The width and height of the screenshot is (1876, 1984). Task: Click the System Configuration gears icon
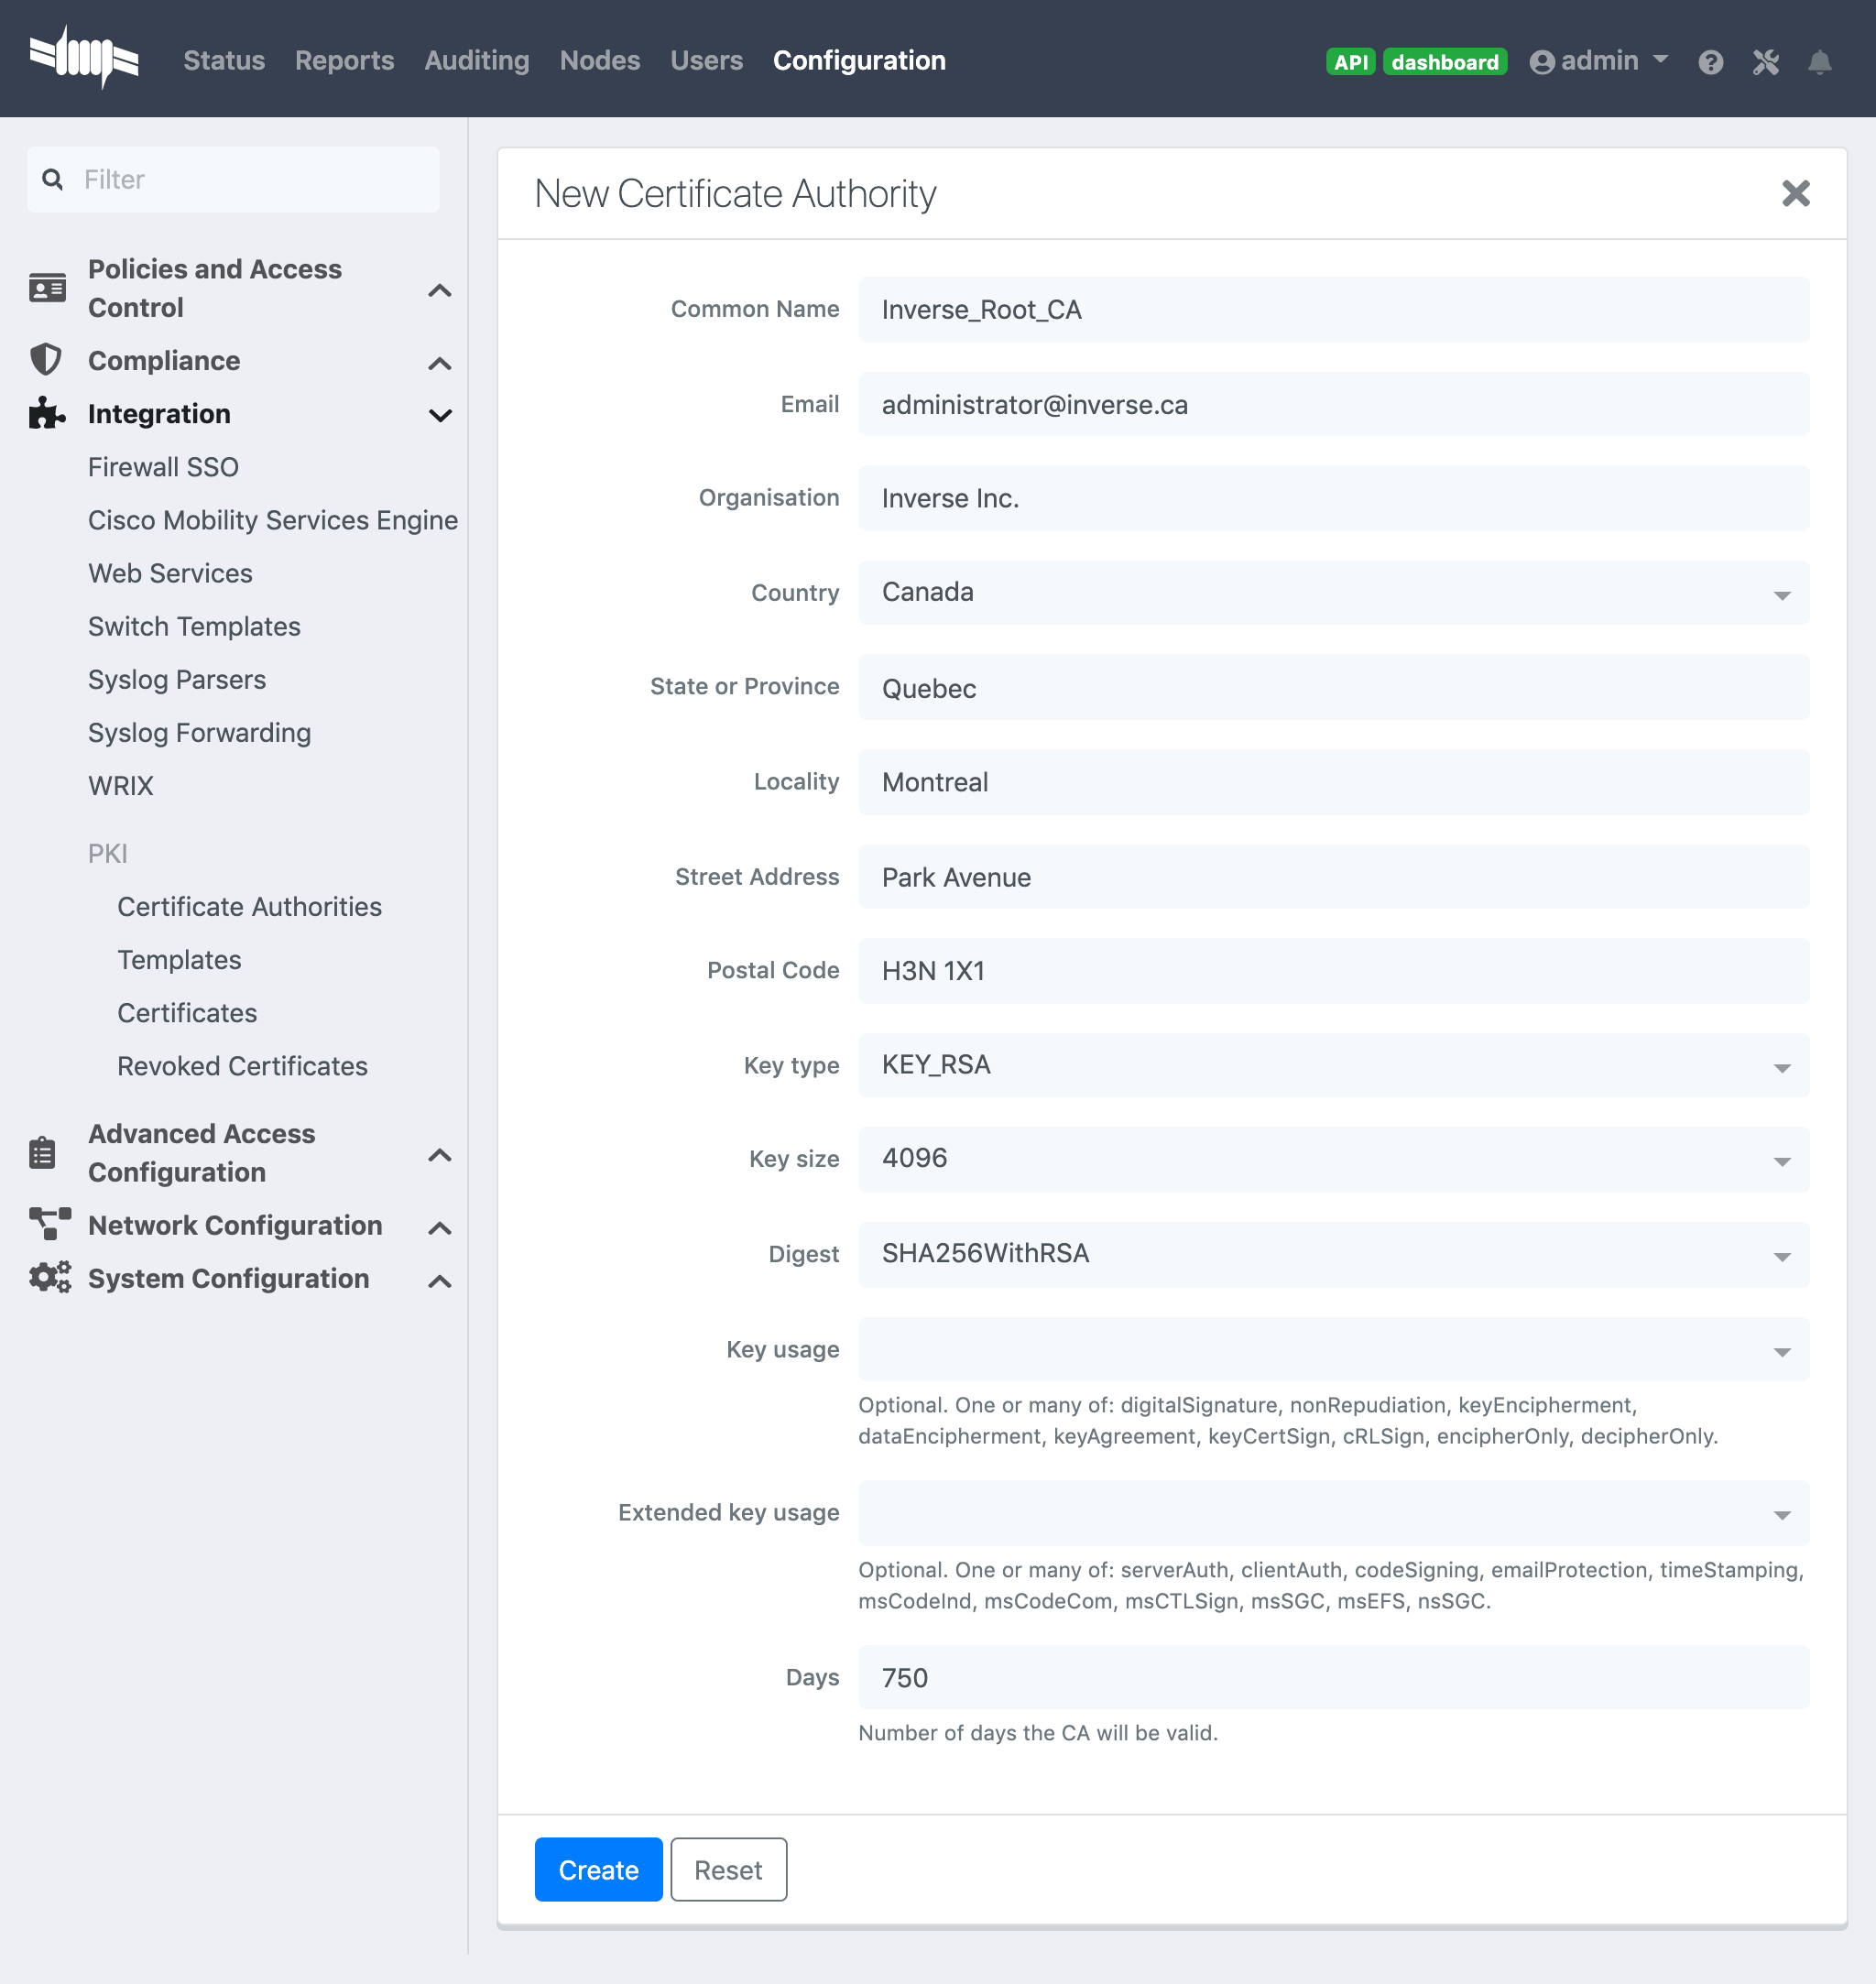click(x=49, y=1277)
